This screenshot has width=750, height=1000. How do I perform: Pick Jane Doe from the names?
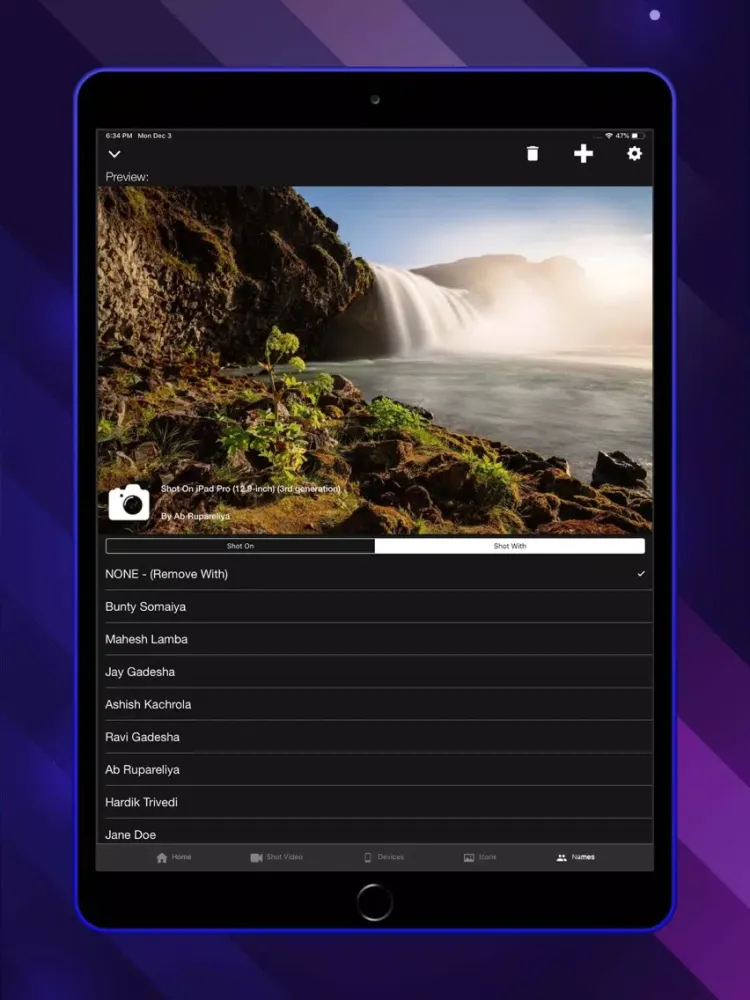375,832
